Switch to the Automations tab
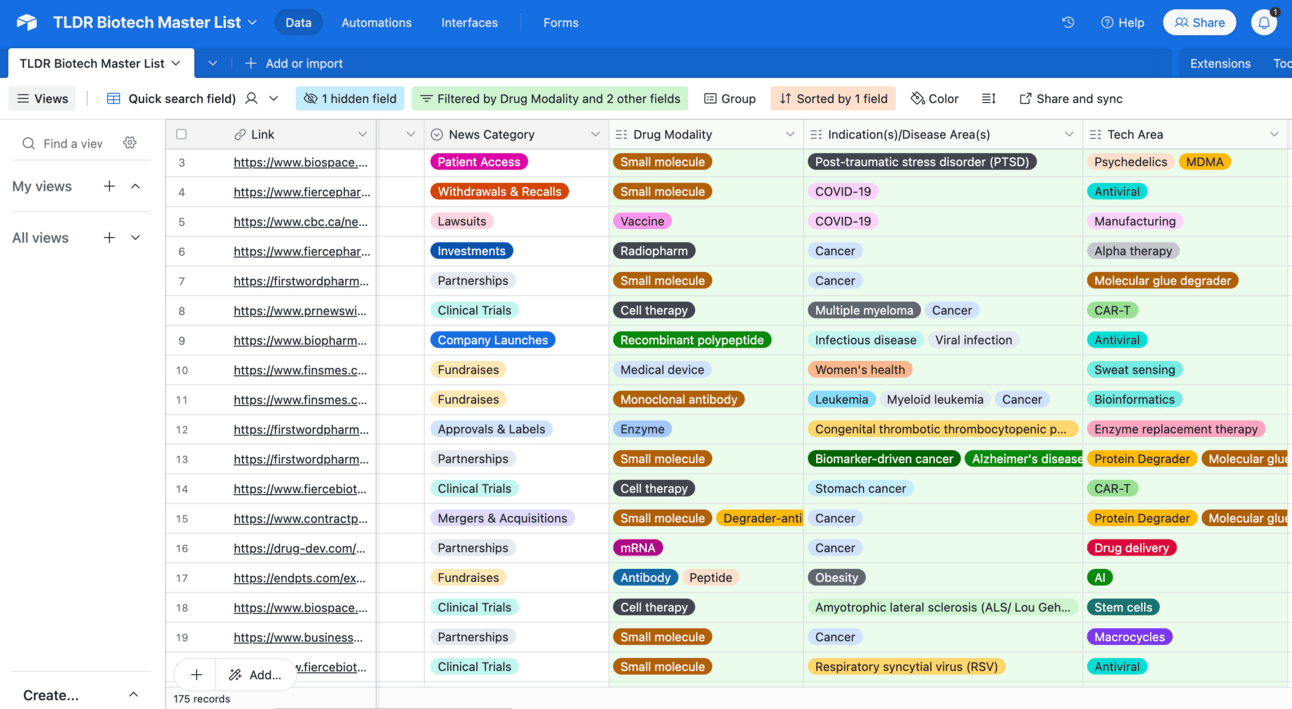1292x709 pixels. pyautogui.click(x=376, y=22)
